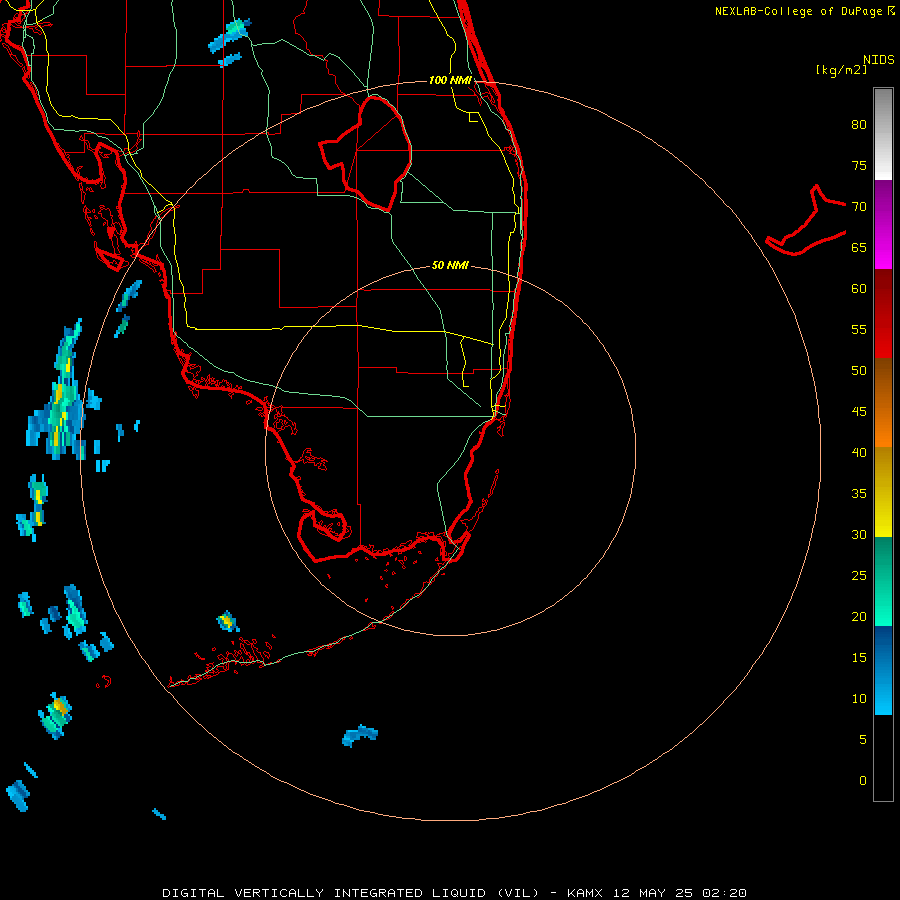Viewport: 900px width, 900px height.
Task: Pick the yellow segment of the color scale
Action: pyautogui.click(x=883, y=492)
